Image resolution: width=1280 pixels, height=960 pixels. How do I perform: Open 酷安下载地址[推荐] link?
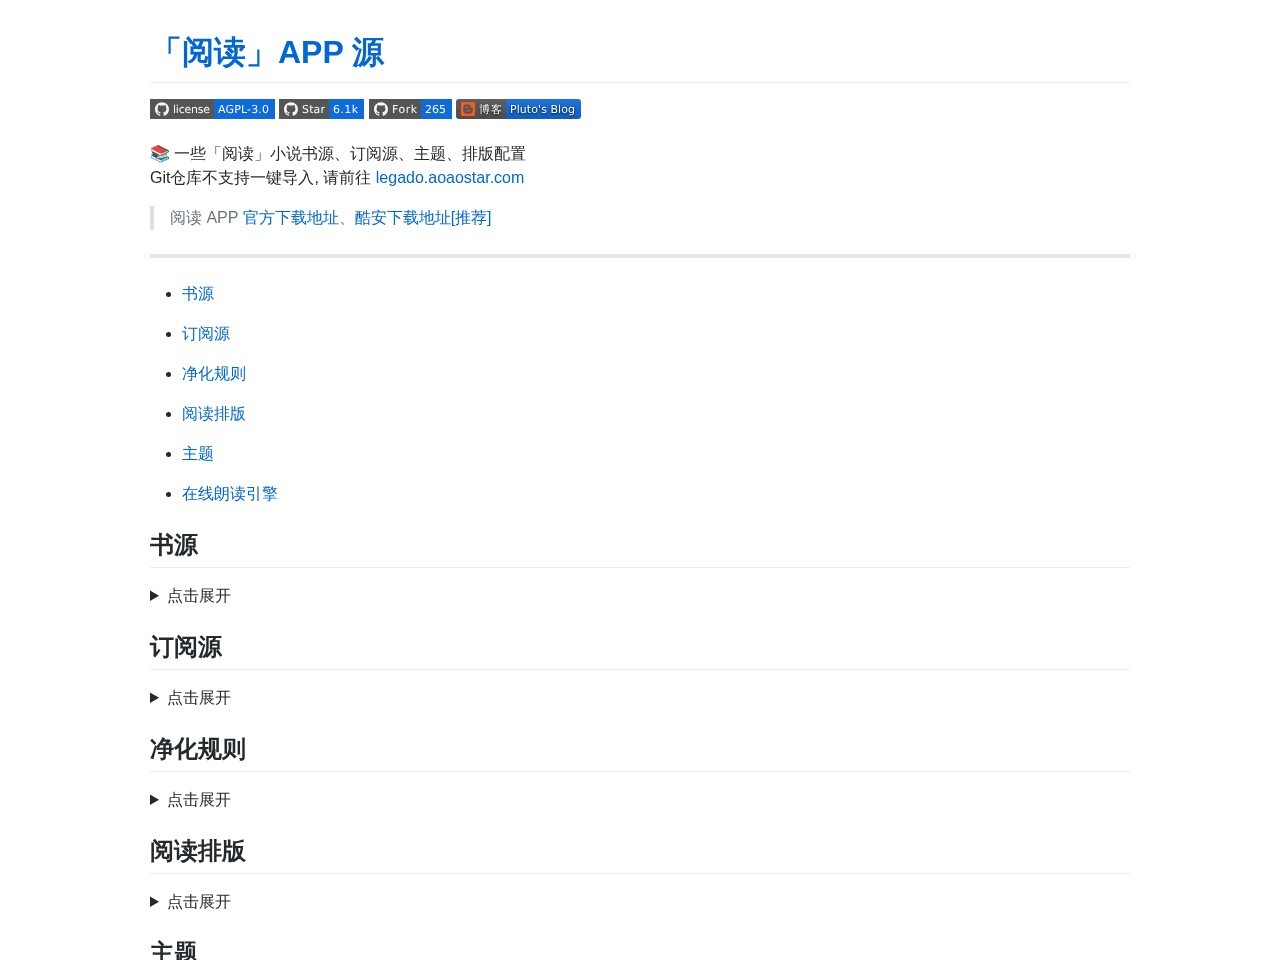tap(423, 218)
